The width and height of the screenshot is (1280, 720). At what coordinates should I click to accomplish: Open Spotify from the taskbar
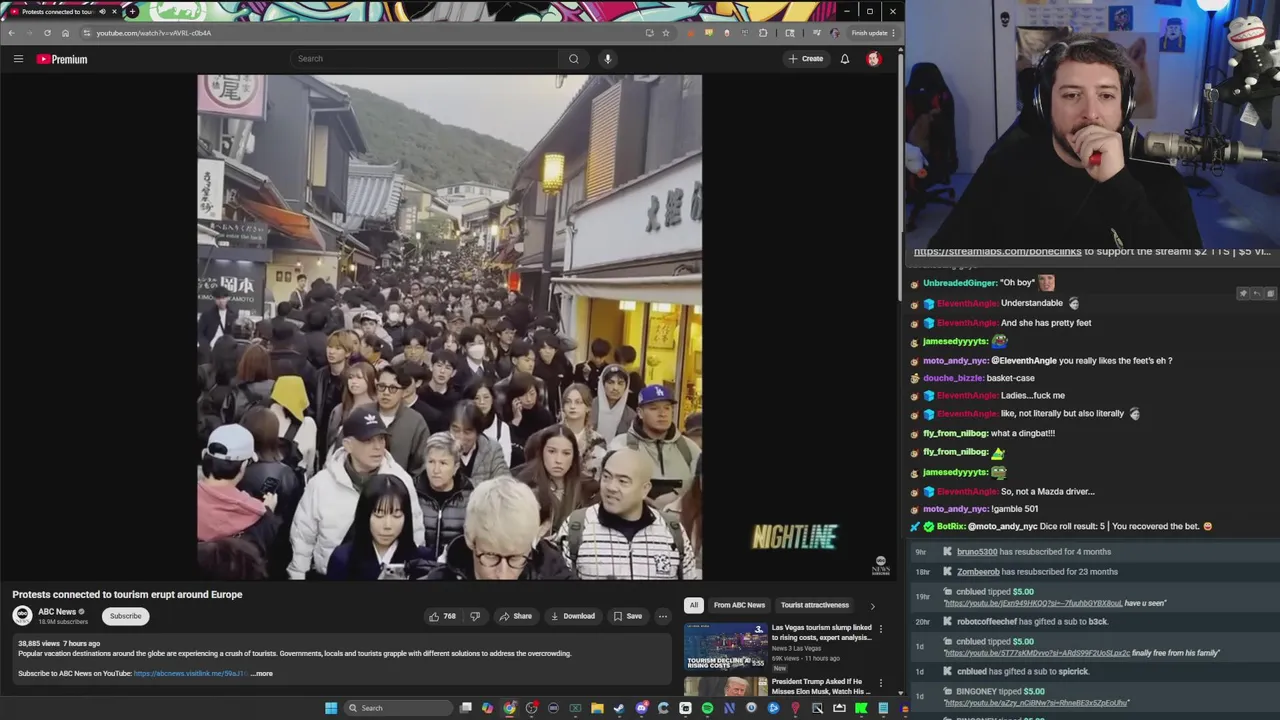pos(707,708)
